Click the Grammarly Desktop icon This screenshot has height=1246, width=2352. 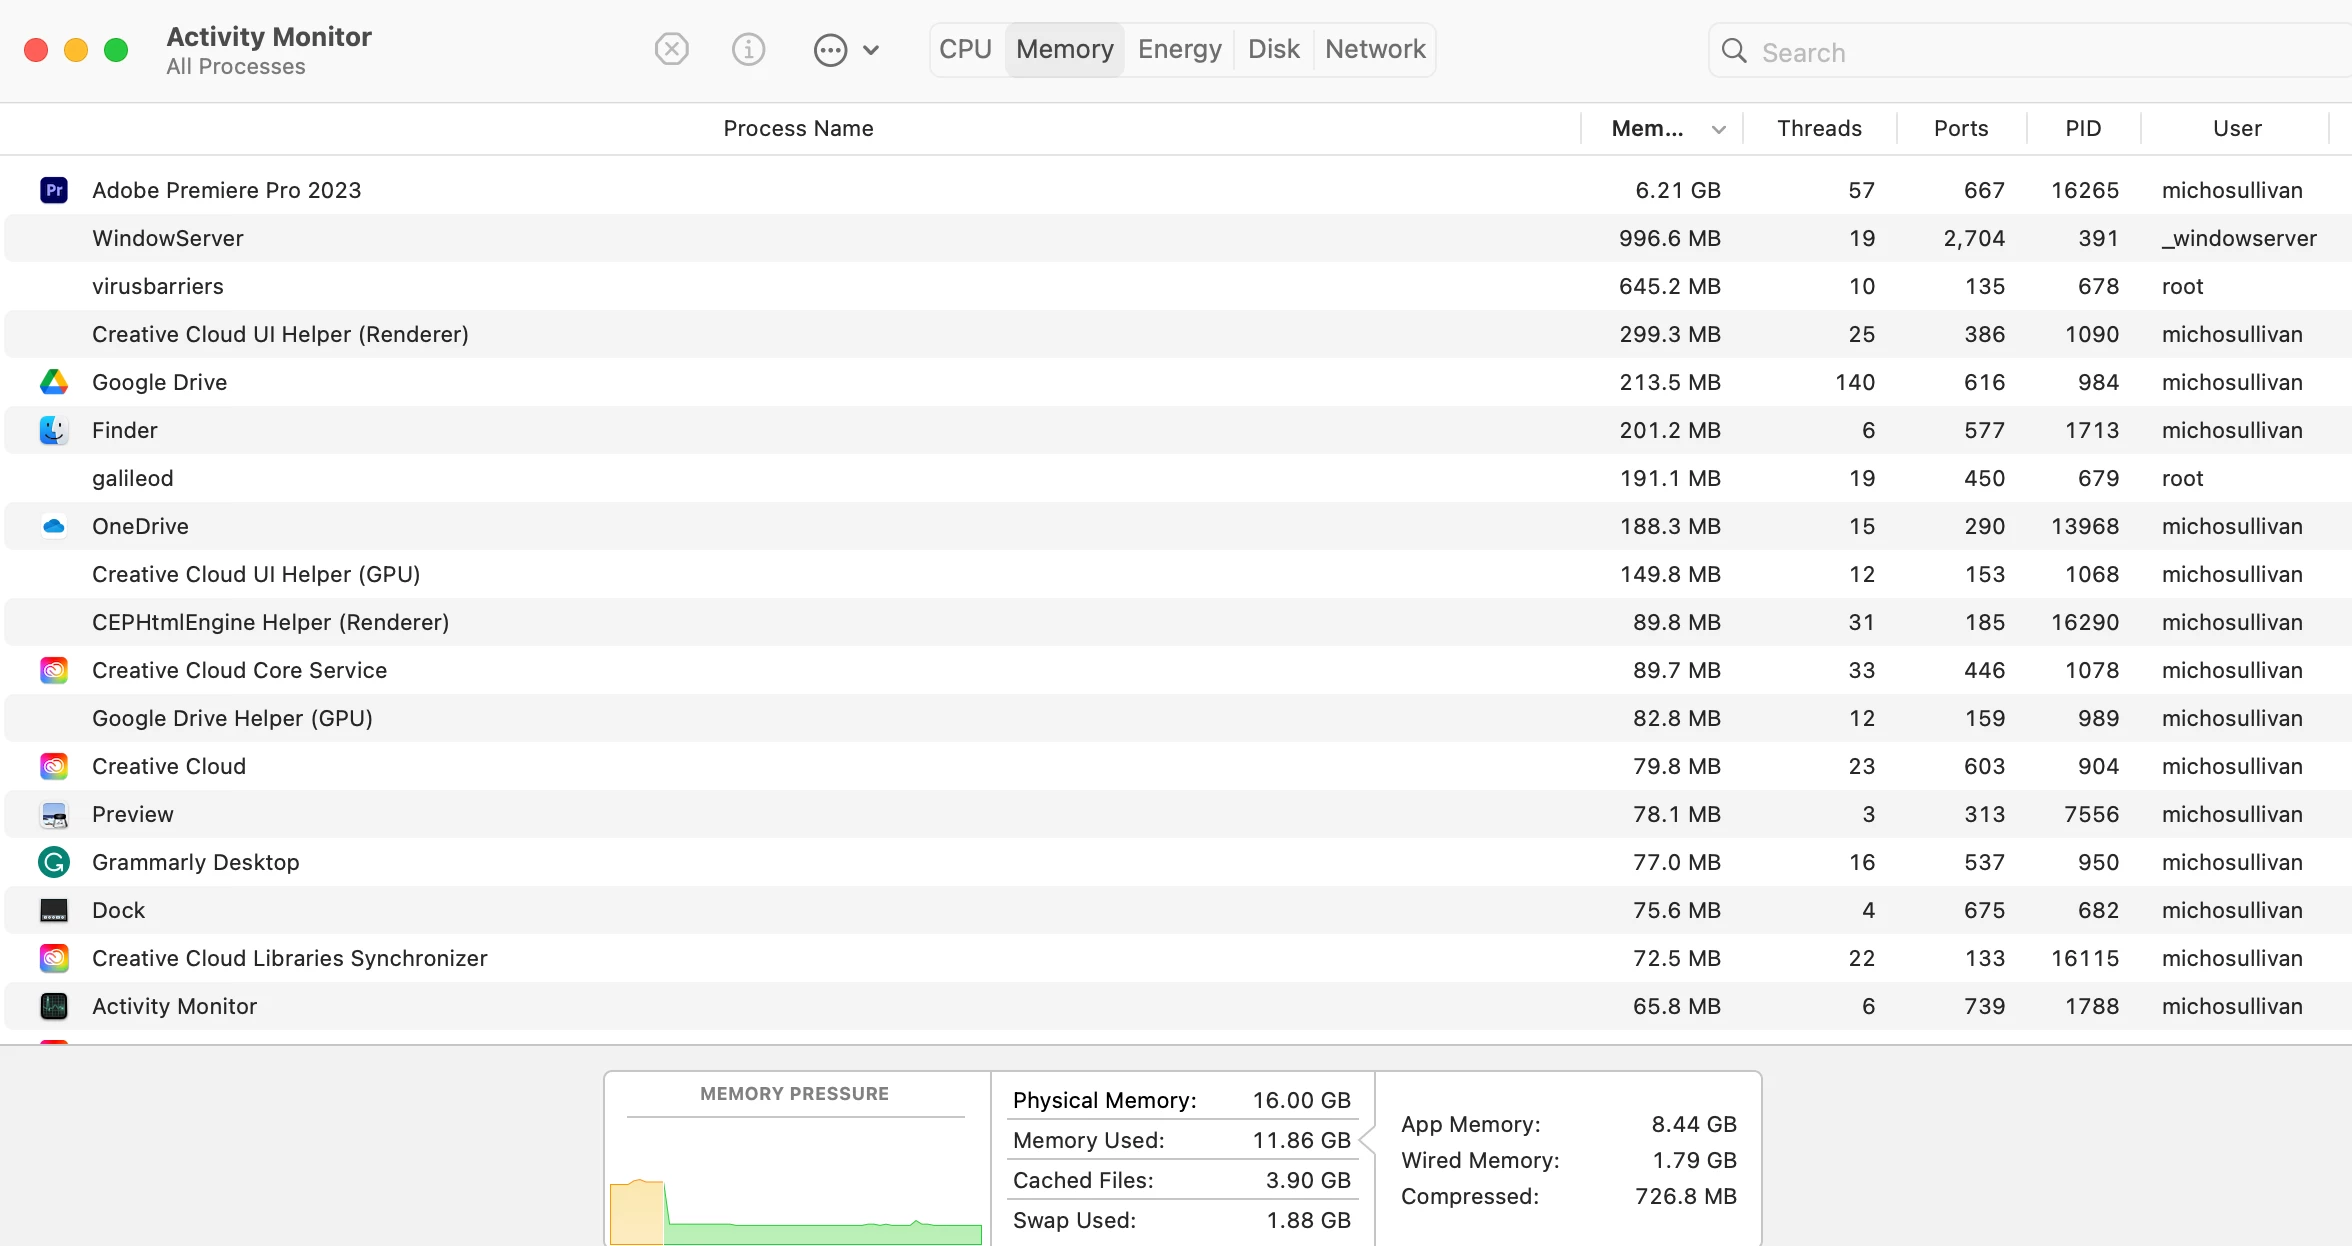(54, 862)
